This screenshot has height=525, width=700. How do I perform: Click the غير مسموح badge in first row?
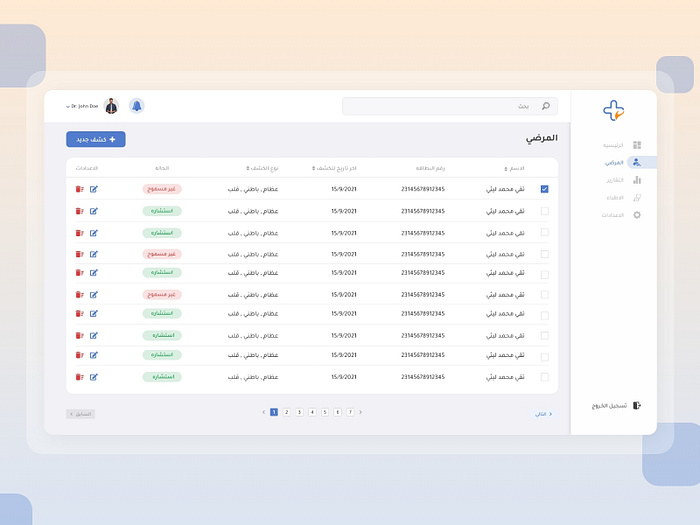[162, 189]
